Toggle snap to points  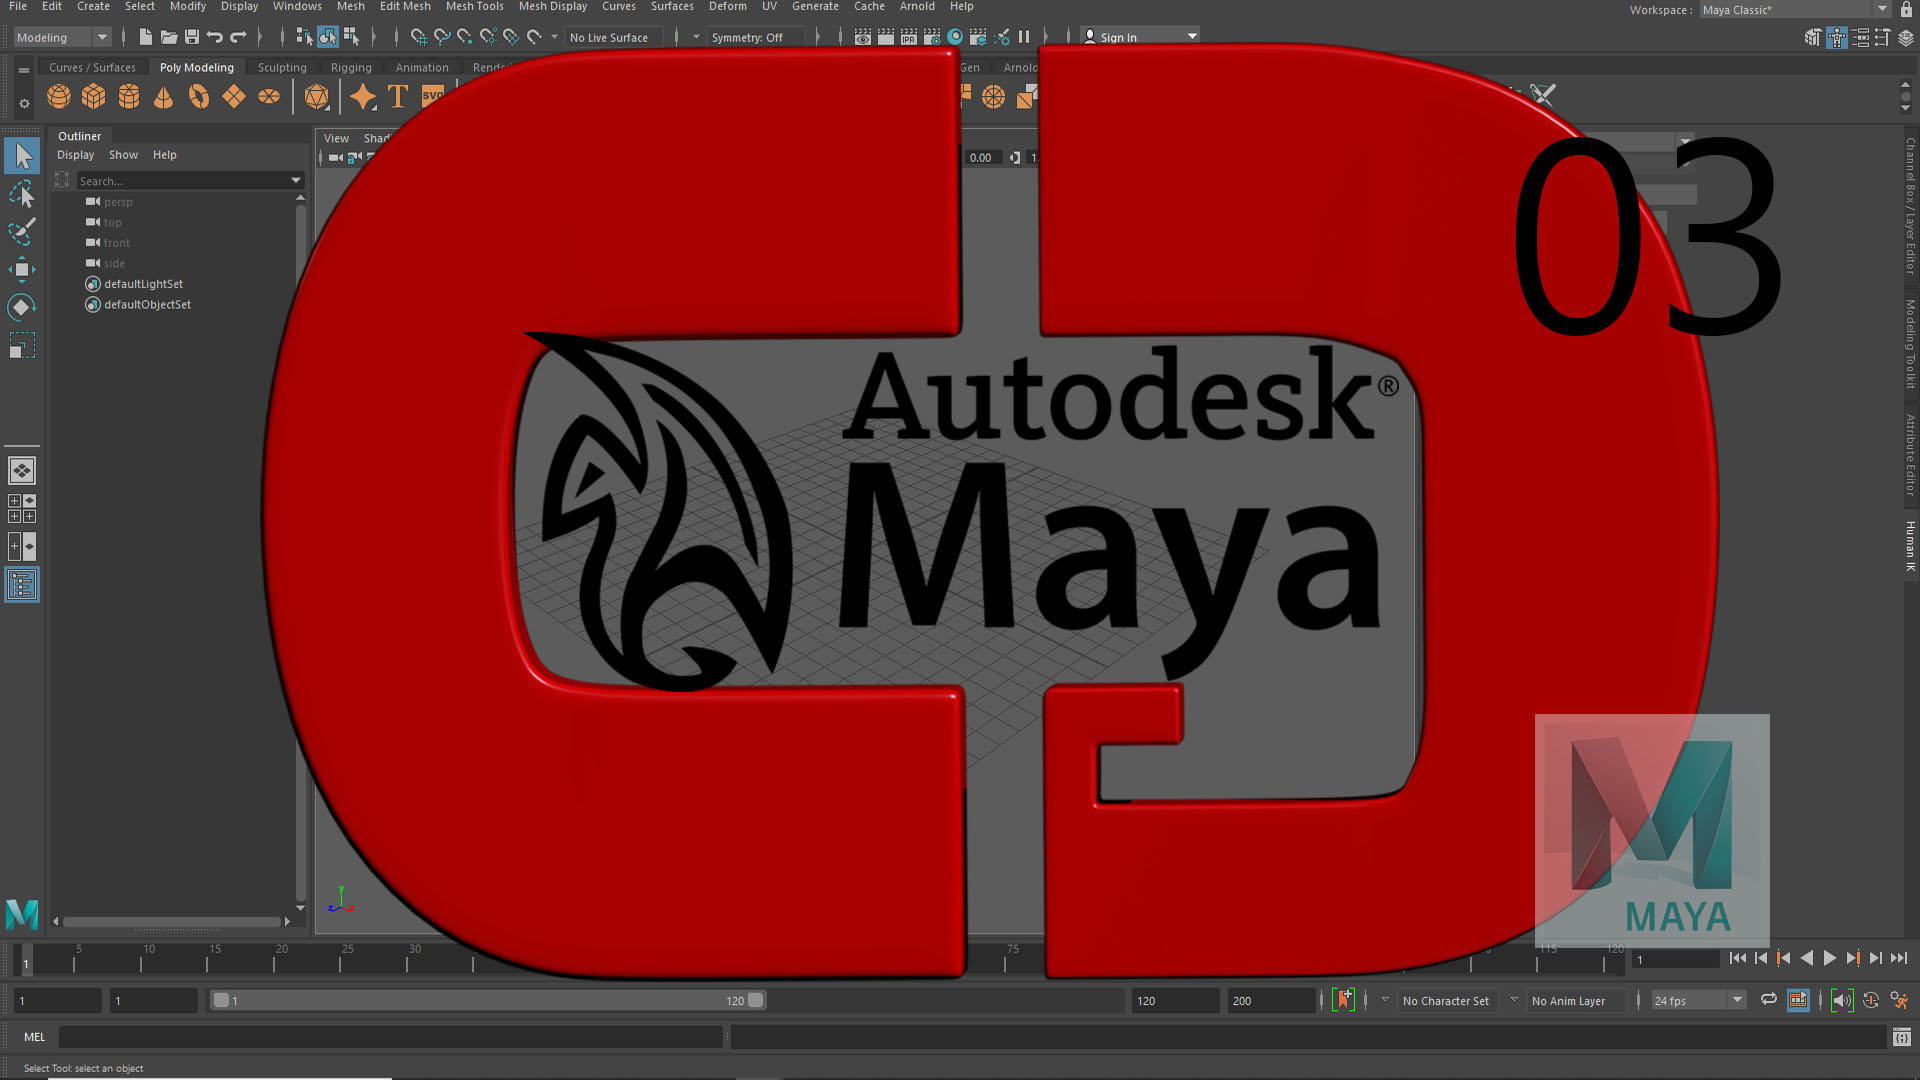[x=465, y=37]
